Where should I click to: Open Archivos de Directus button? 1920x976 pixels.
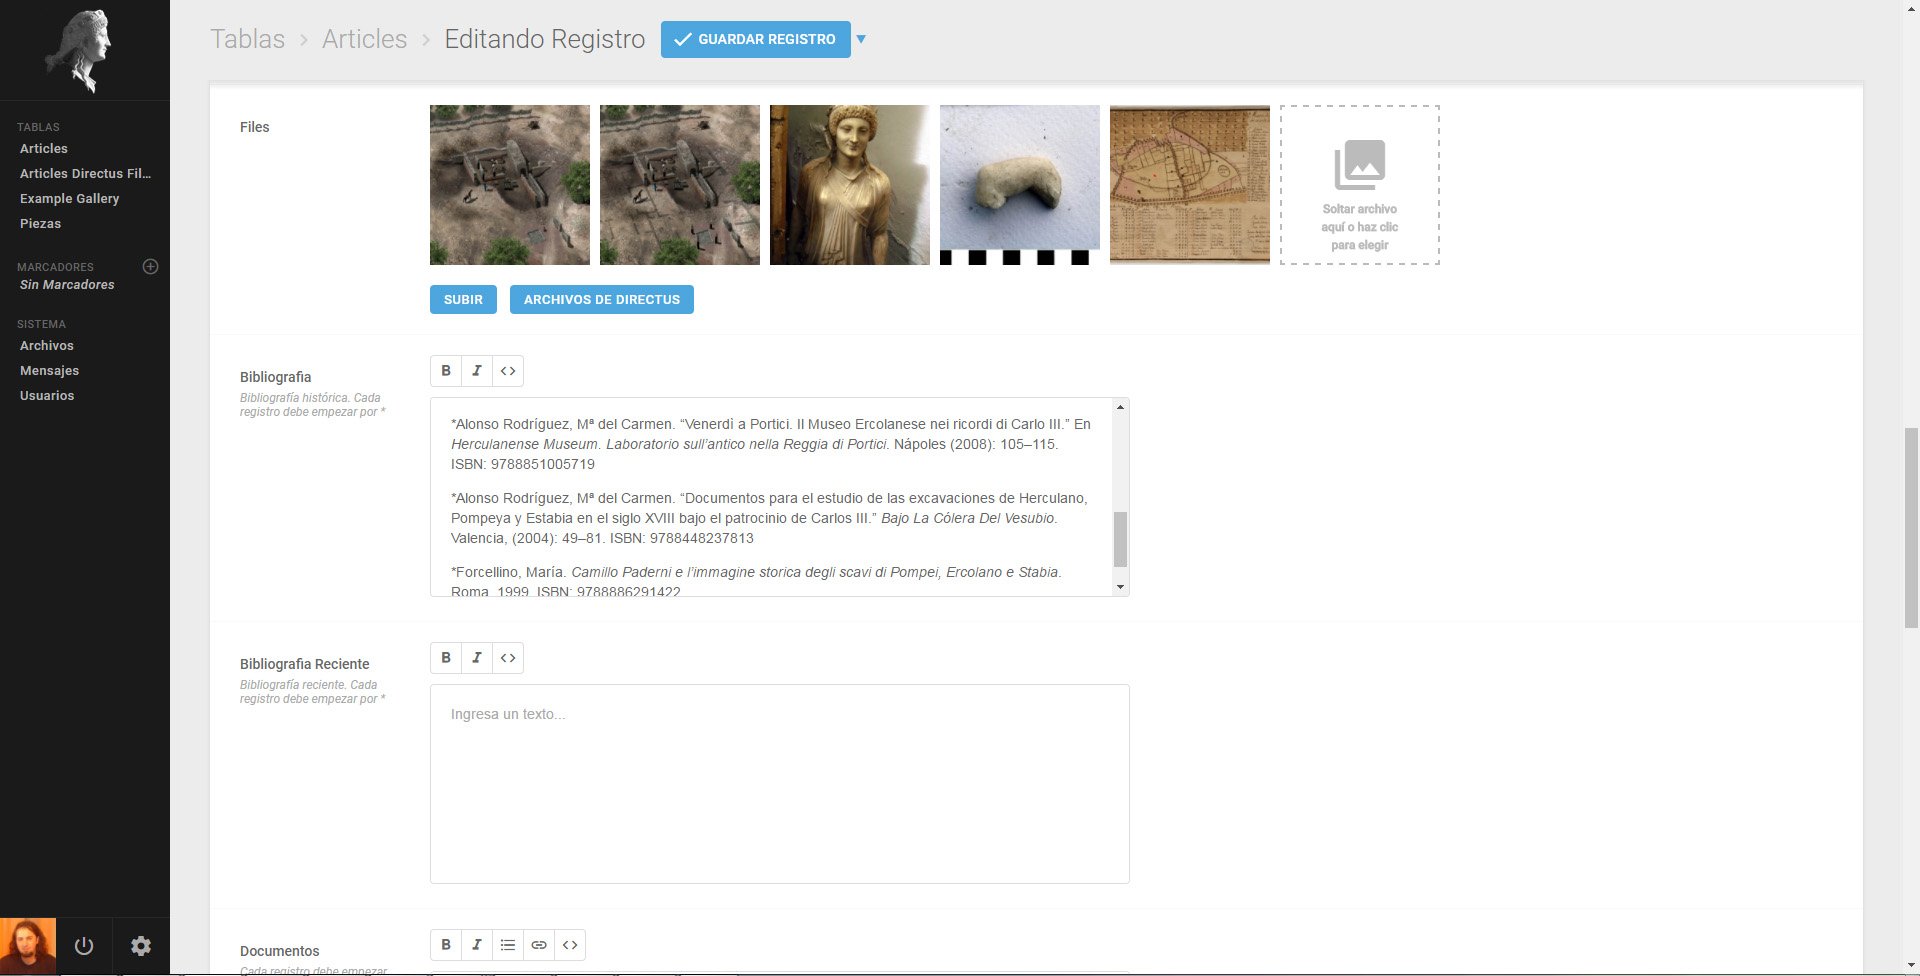602,300
